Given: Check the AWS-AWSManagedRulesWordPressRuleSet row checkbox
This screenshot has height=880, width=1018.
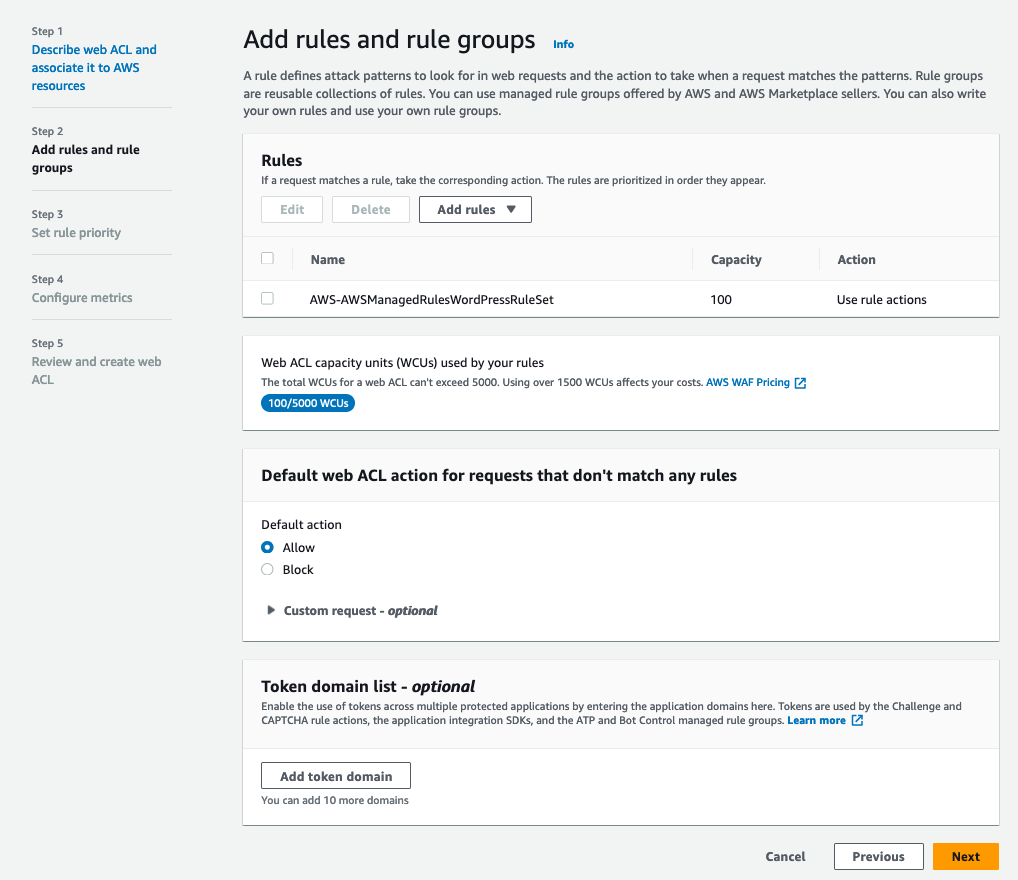Looking at the screenshot, I should point(267,299).
